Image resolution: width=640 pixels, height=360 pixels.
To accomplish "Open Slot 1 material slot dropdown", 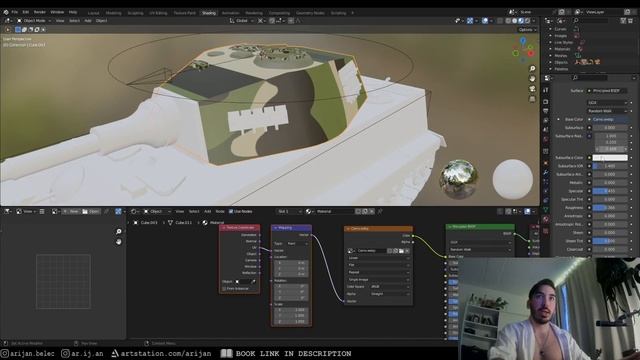I will point(289,211).
